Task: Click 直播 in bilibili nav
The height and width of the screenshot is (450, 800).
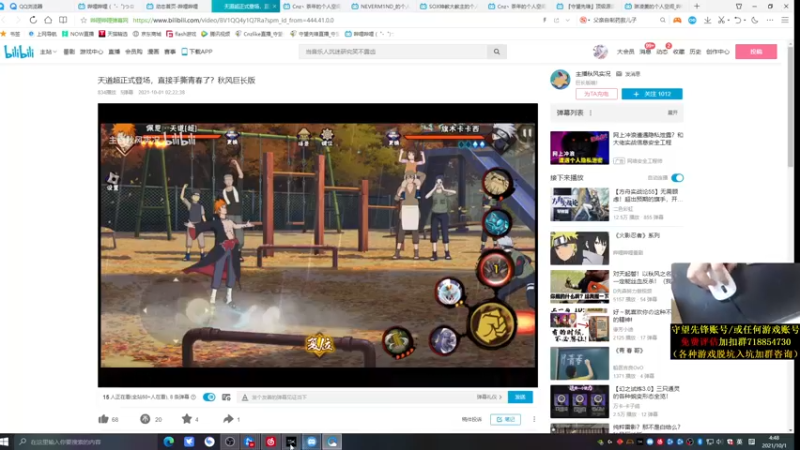Action: coord(114,52)
